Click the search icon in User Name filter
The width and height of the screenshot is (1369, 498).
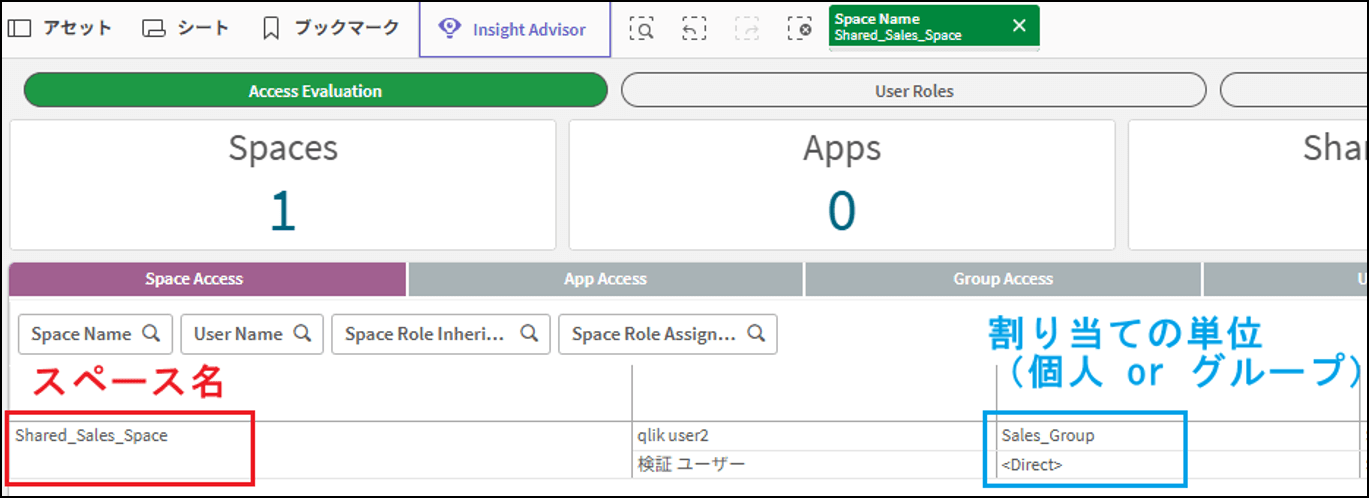(x=302, y=334)
